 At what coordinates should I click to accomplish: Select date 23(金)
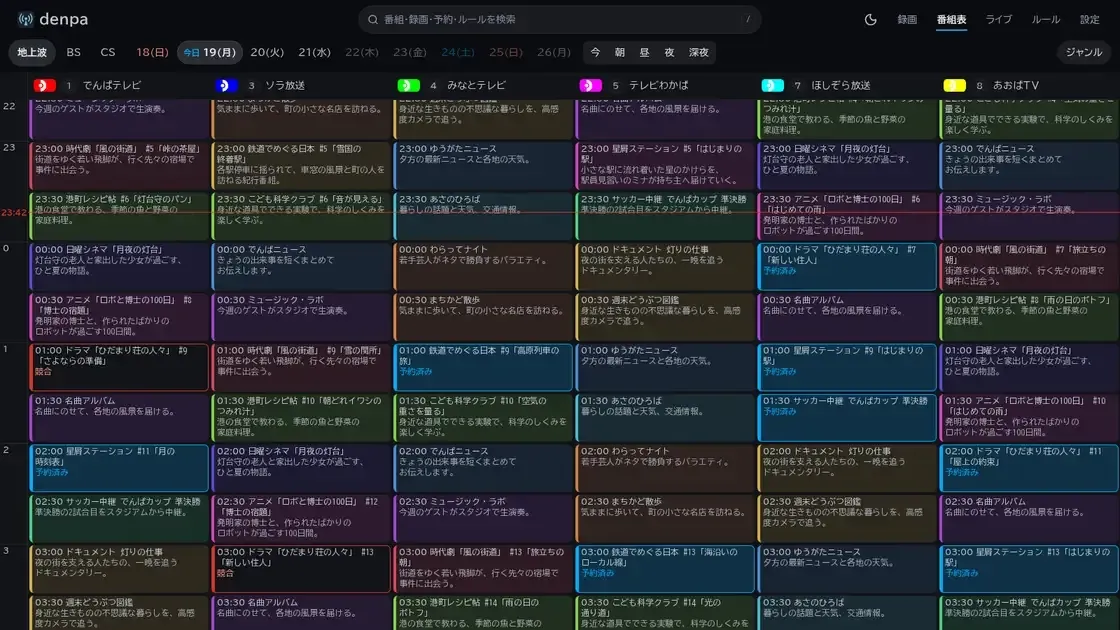[410, 52]
